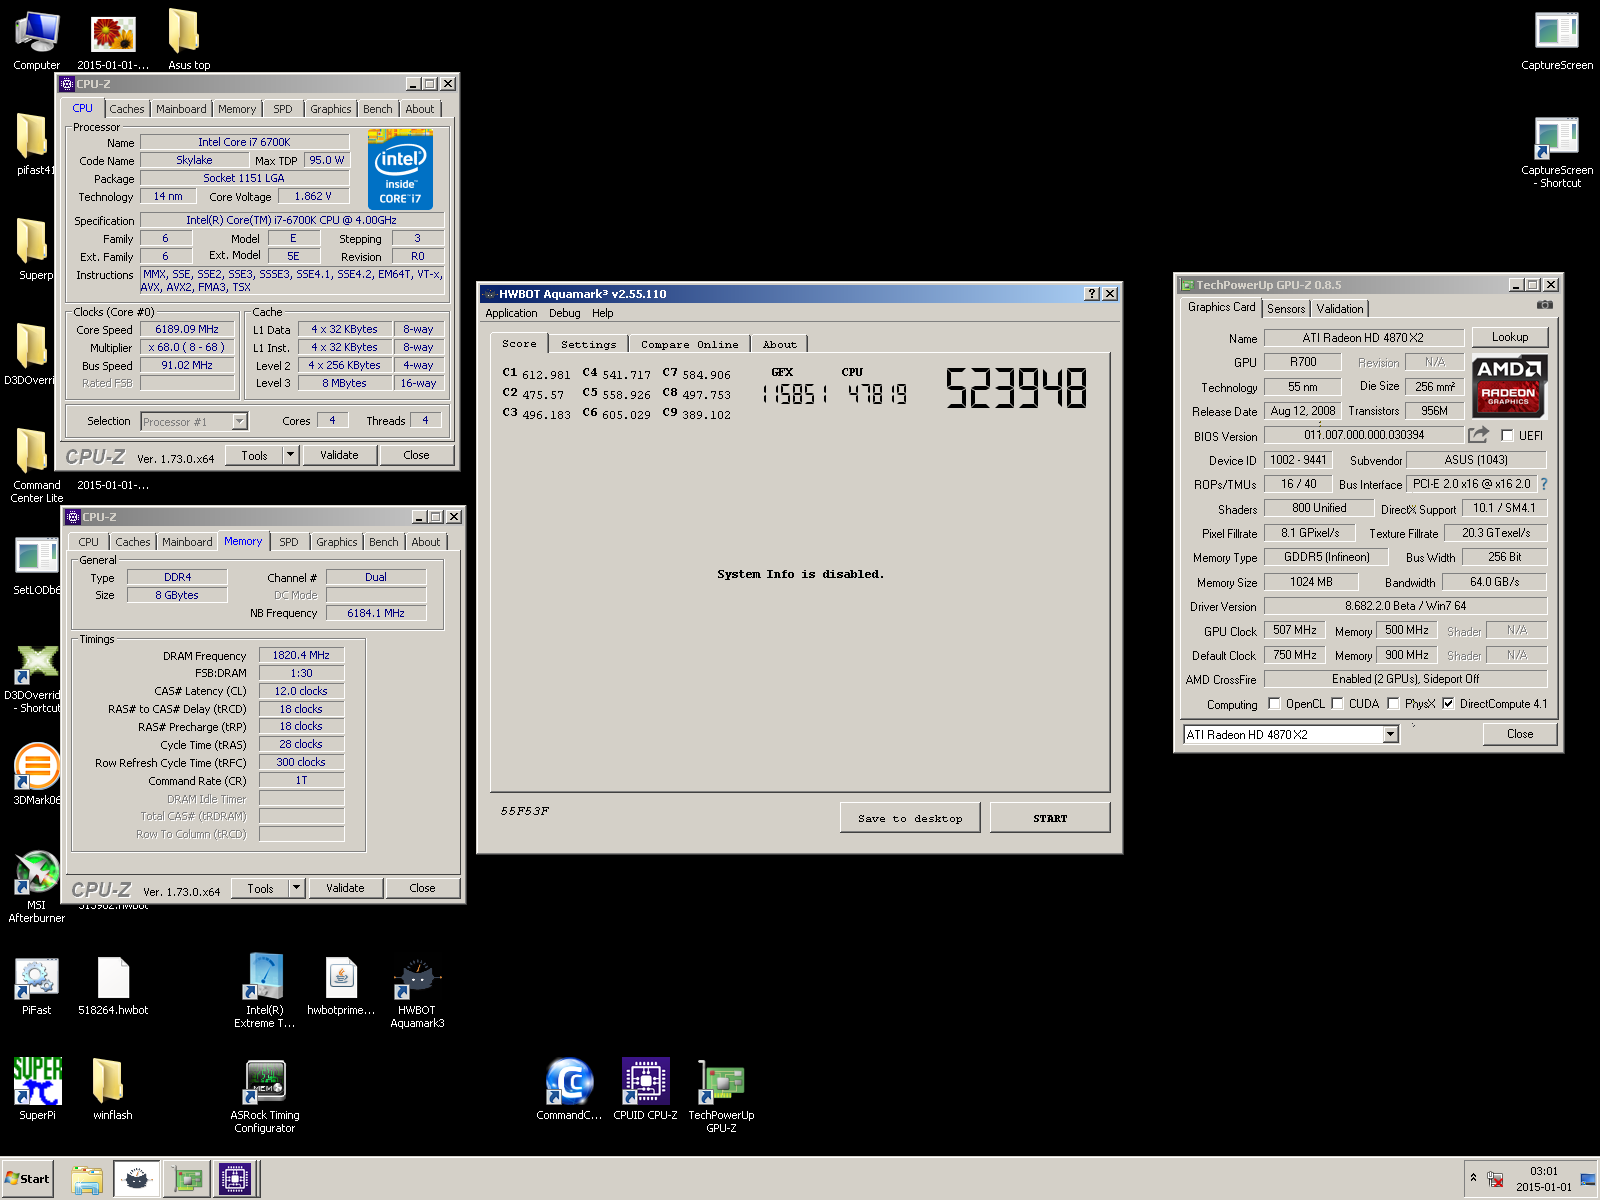Open the Debug menu in Aquamark3

click(564, 313)
